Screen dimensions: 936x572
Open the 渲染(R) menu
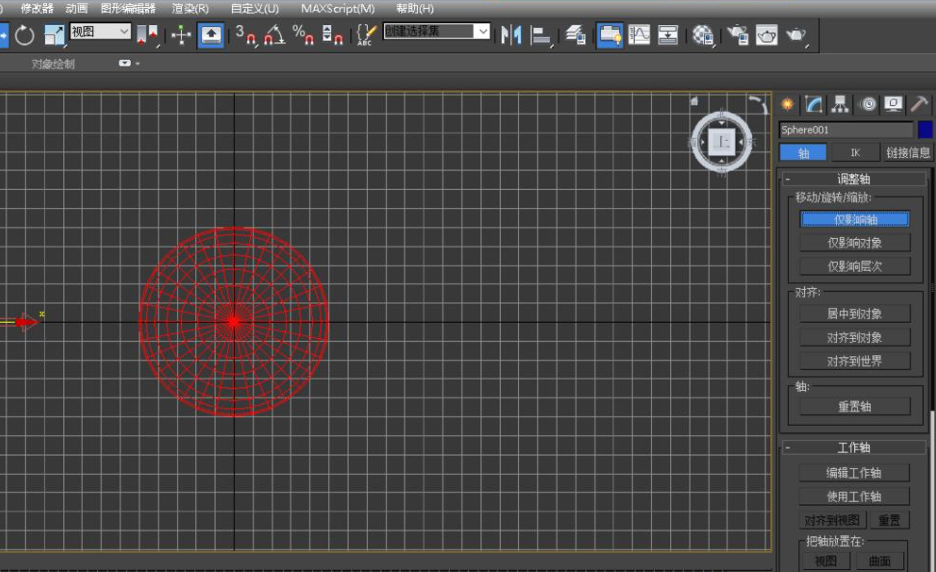[190, 8]
